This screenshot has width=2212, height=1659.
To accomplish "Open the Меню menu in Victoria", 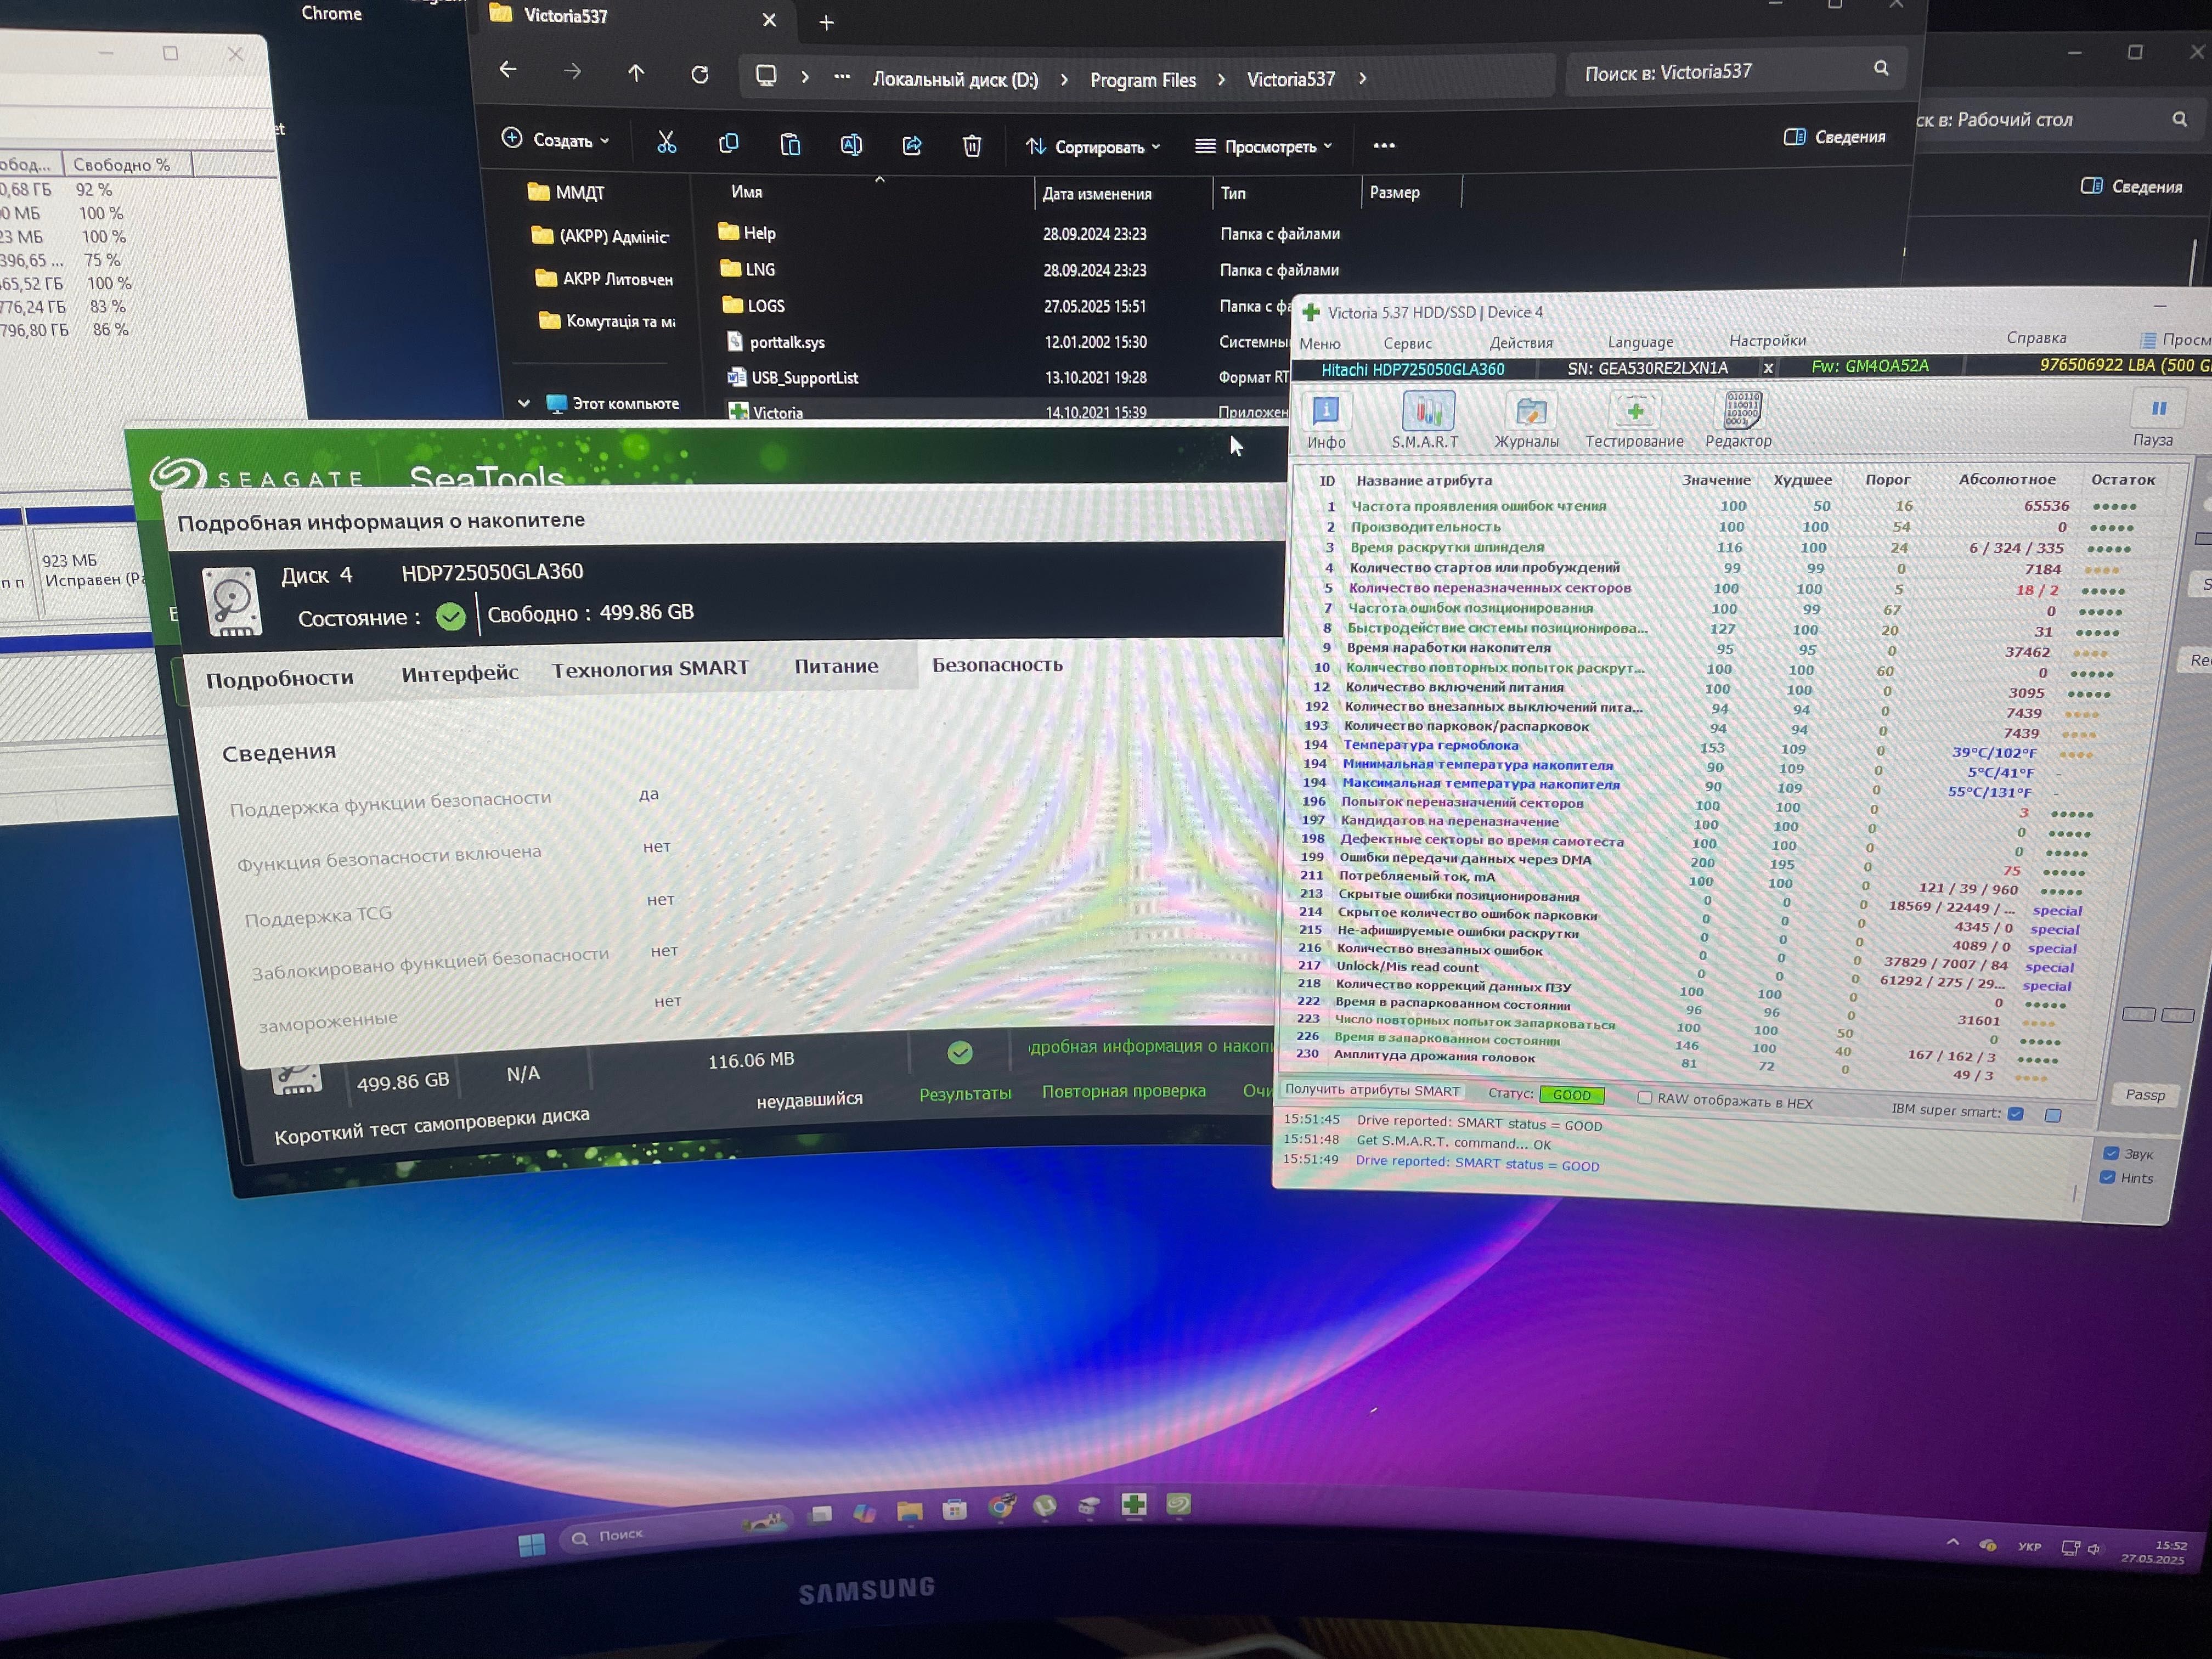I will coord(1320,343).
